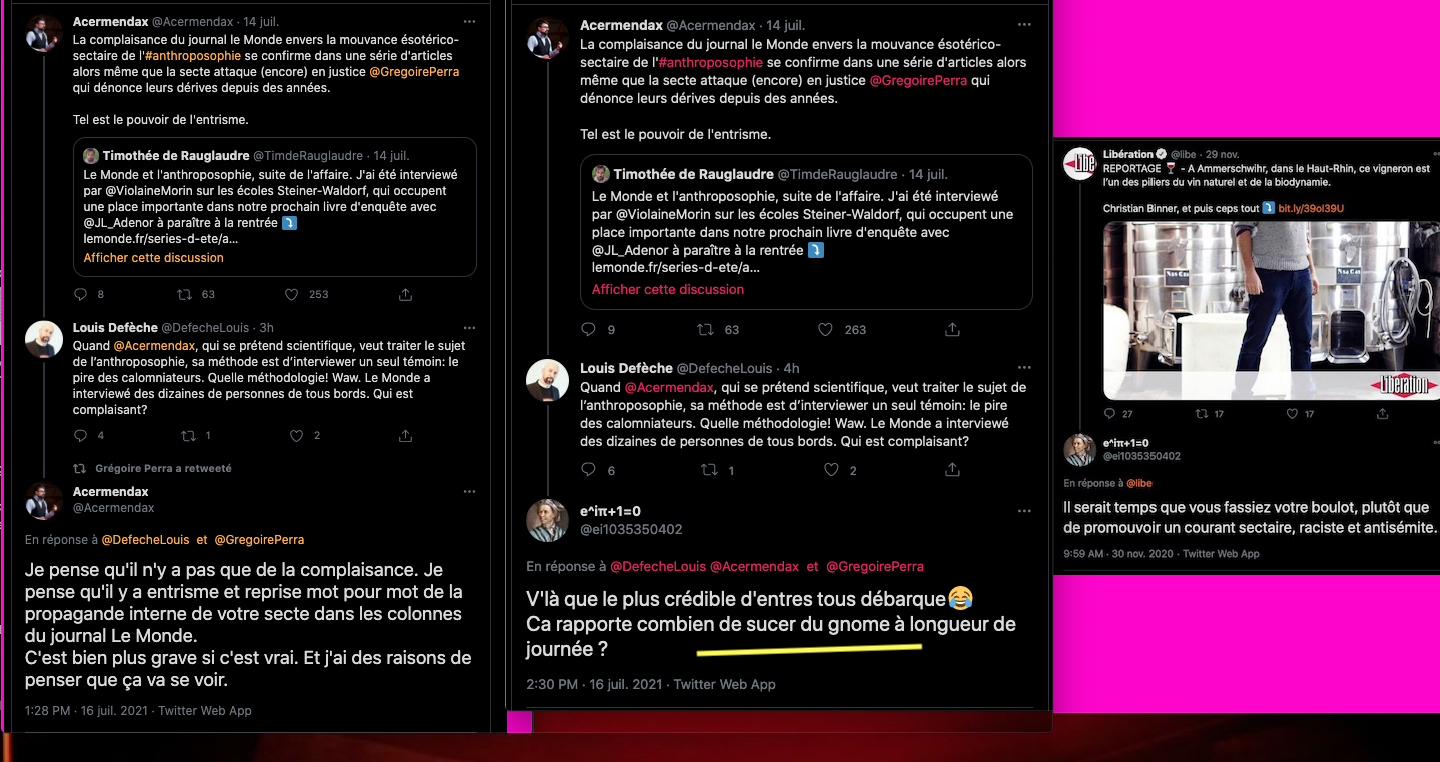Like the left Acermendax tweet with 253 likes
The width and height of the screenshot is (1440, 762).
click(x=292, y=295)
